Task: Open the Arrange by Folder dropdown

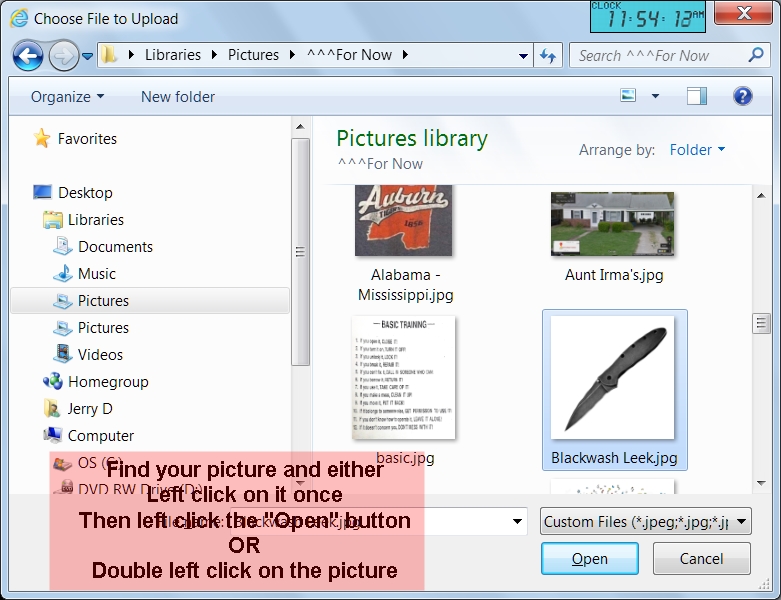Action: 697,149
